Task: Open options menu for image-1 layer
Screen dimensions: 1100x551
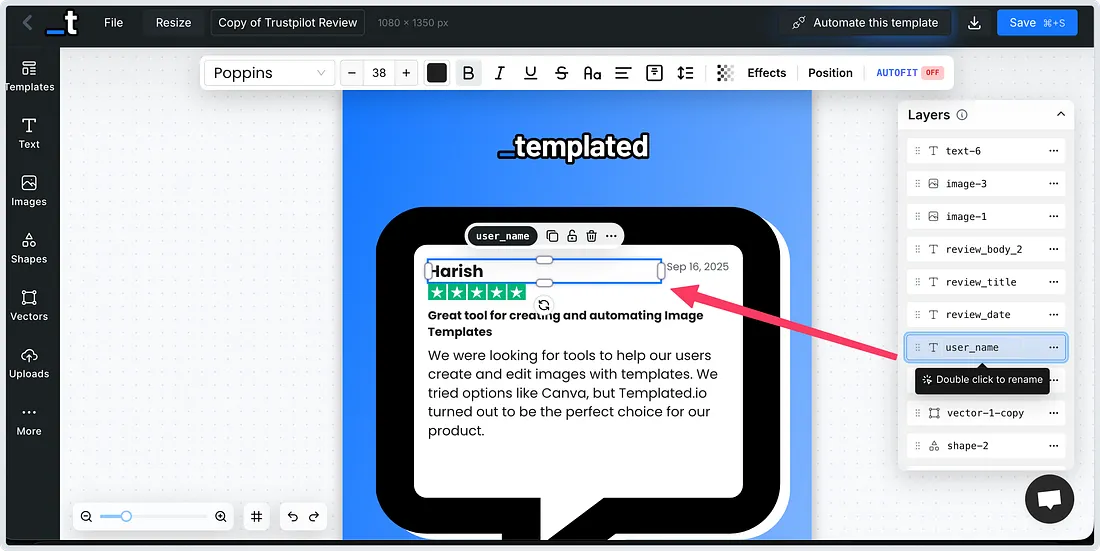Action: pos(1054,216)
